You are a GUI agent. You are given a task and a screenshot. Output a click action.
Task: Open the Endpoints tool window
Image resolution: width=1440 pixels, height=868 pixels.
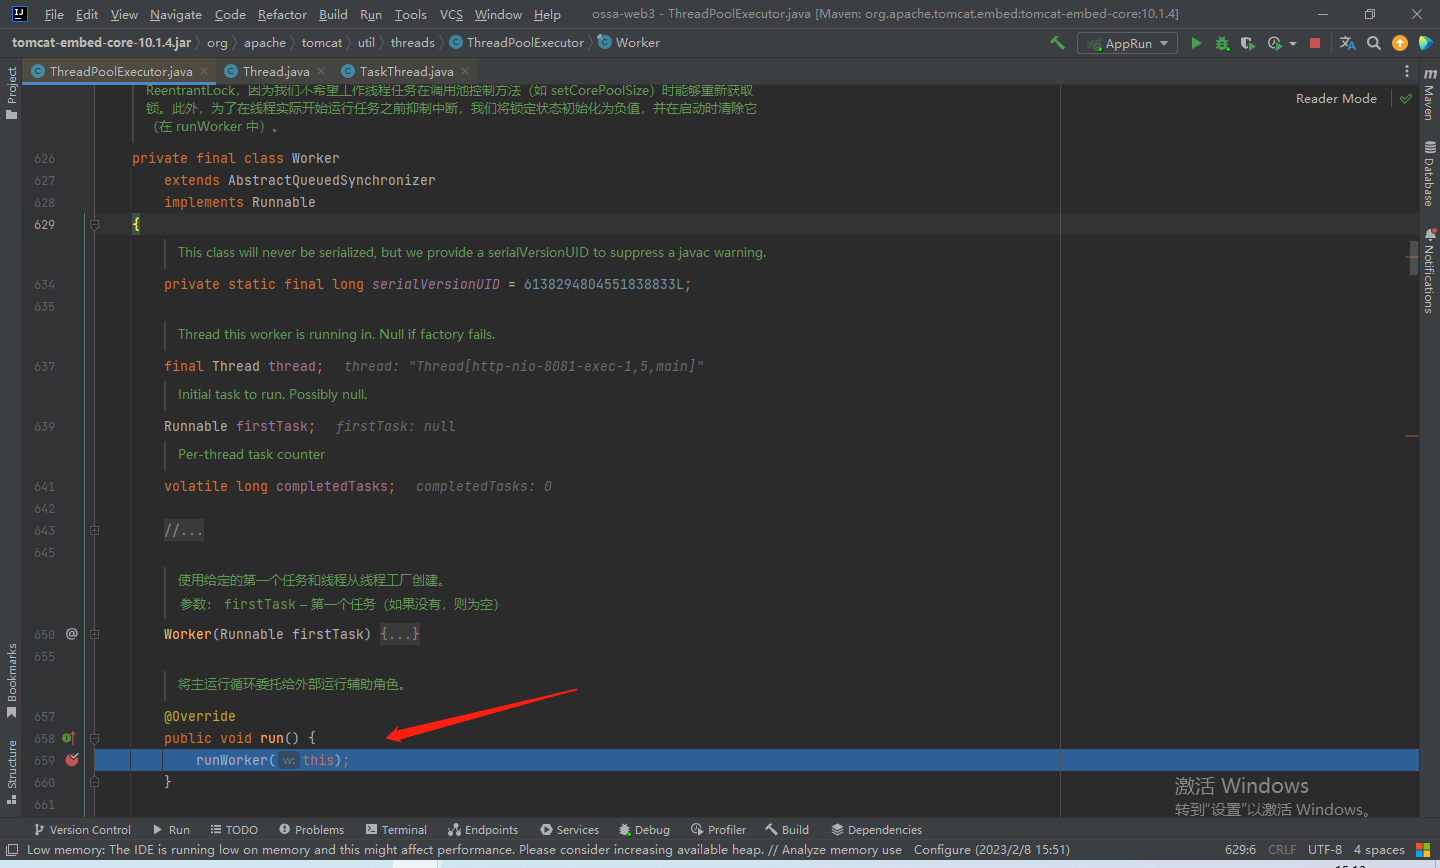tap(483, 830)
